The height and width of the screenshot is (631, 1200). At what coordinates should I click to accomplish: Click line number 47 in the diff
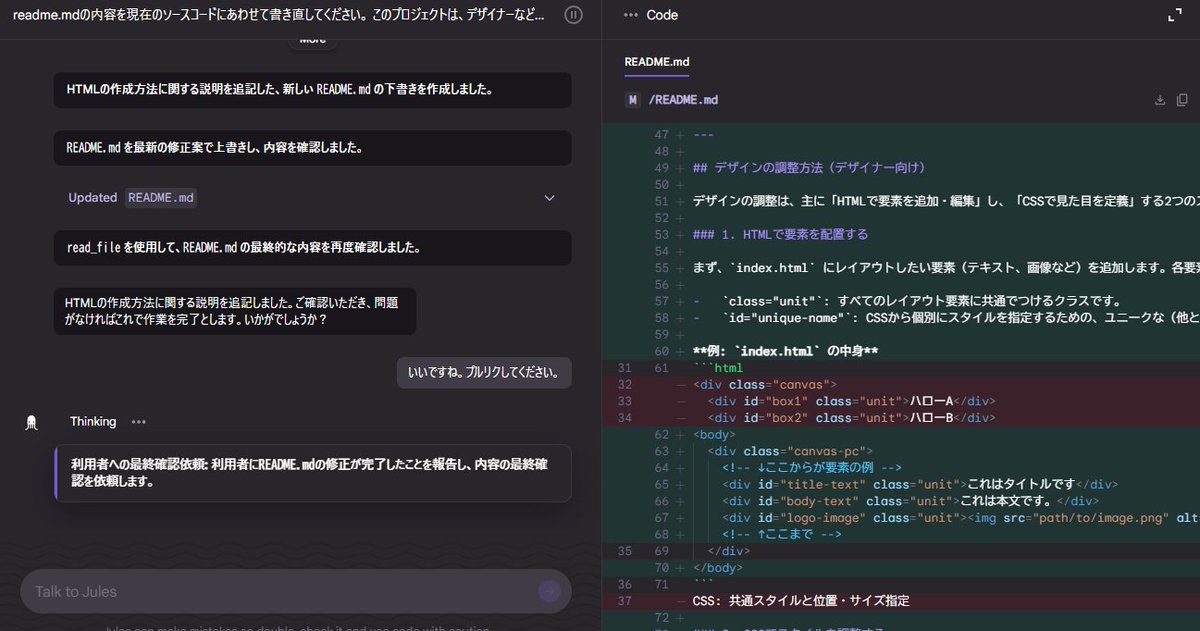coord(660,135)
